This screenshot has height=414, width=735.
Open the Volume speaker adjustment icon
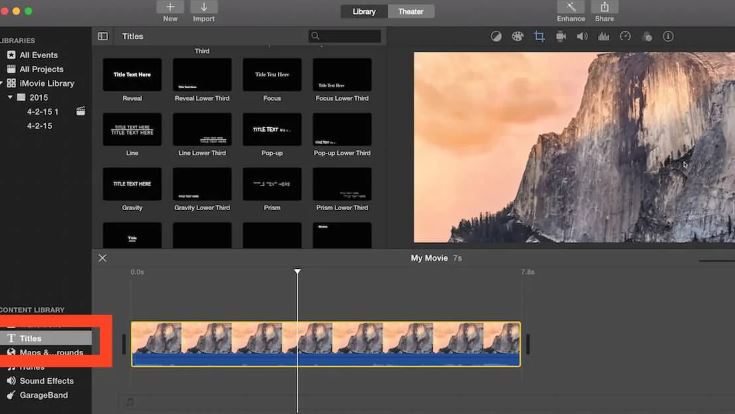click(582, 36)
